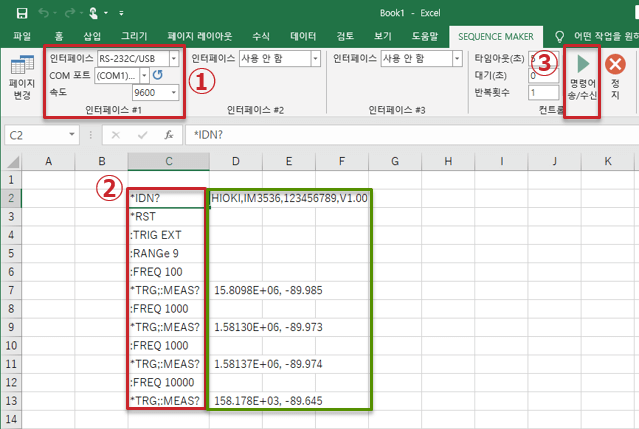Select cell containing :FREQ 10000
639x429 pixels.
coord(168,382)
